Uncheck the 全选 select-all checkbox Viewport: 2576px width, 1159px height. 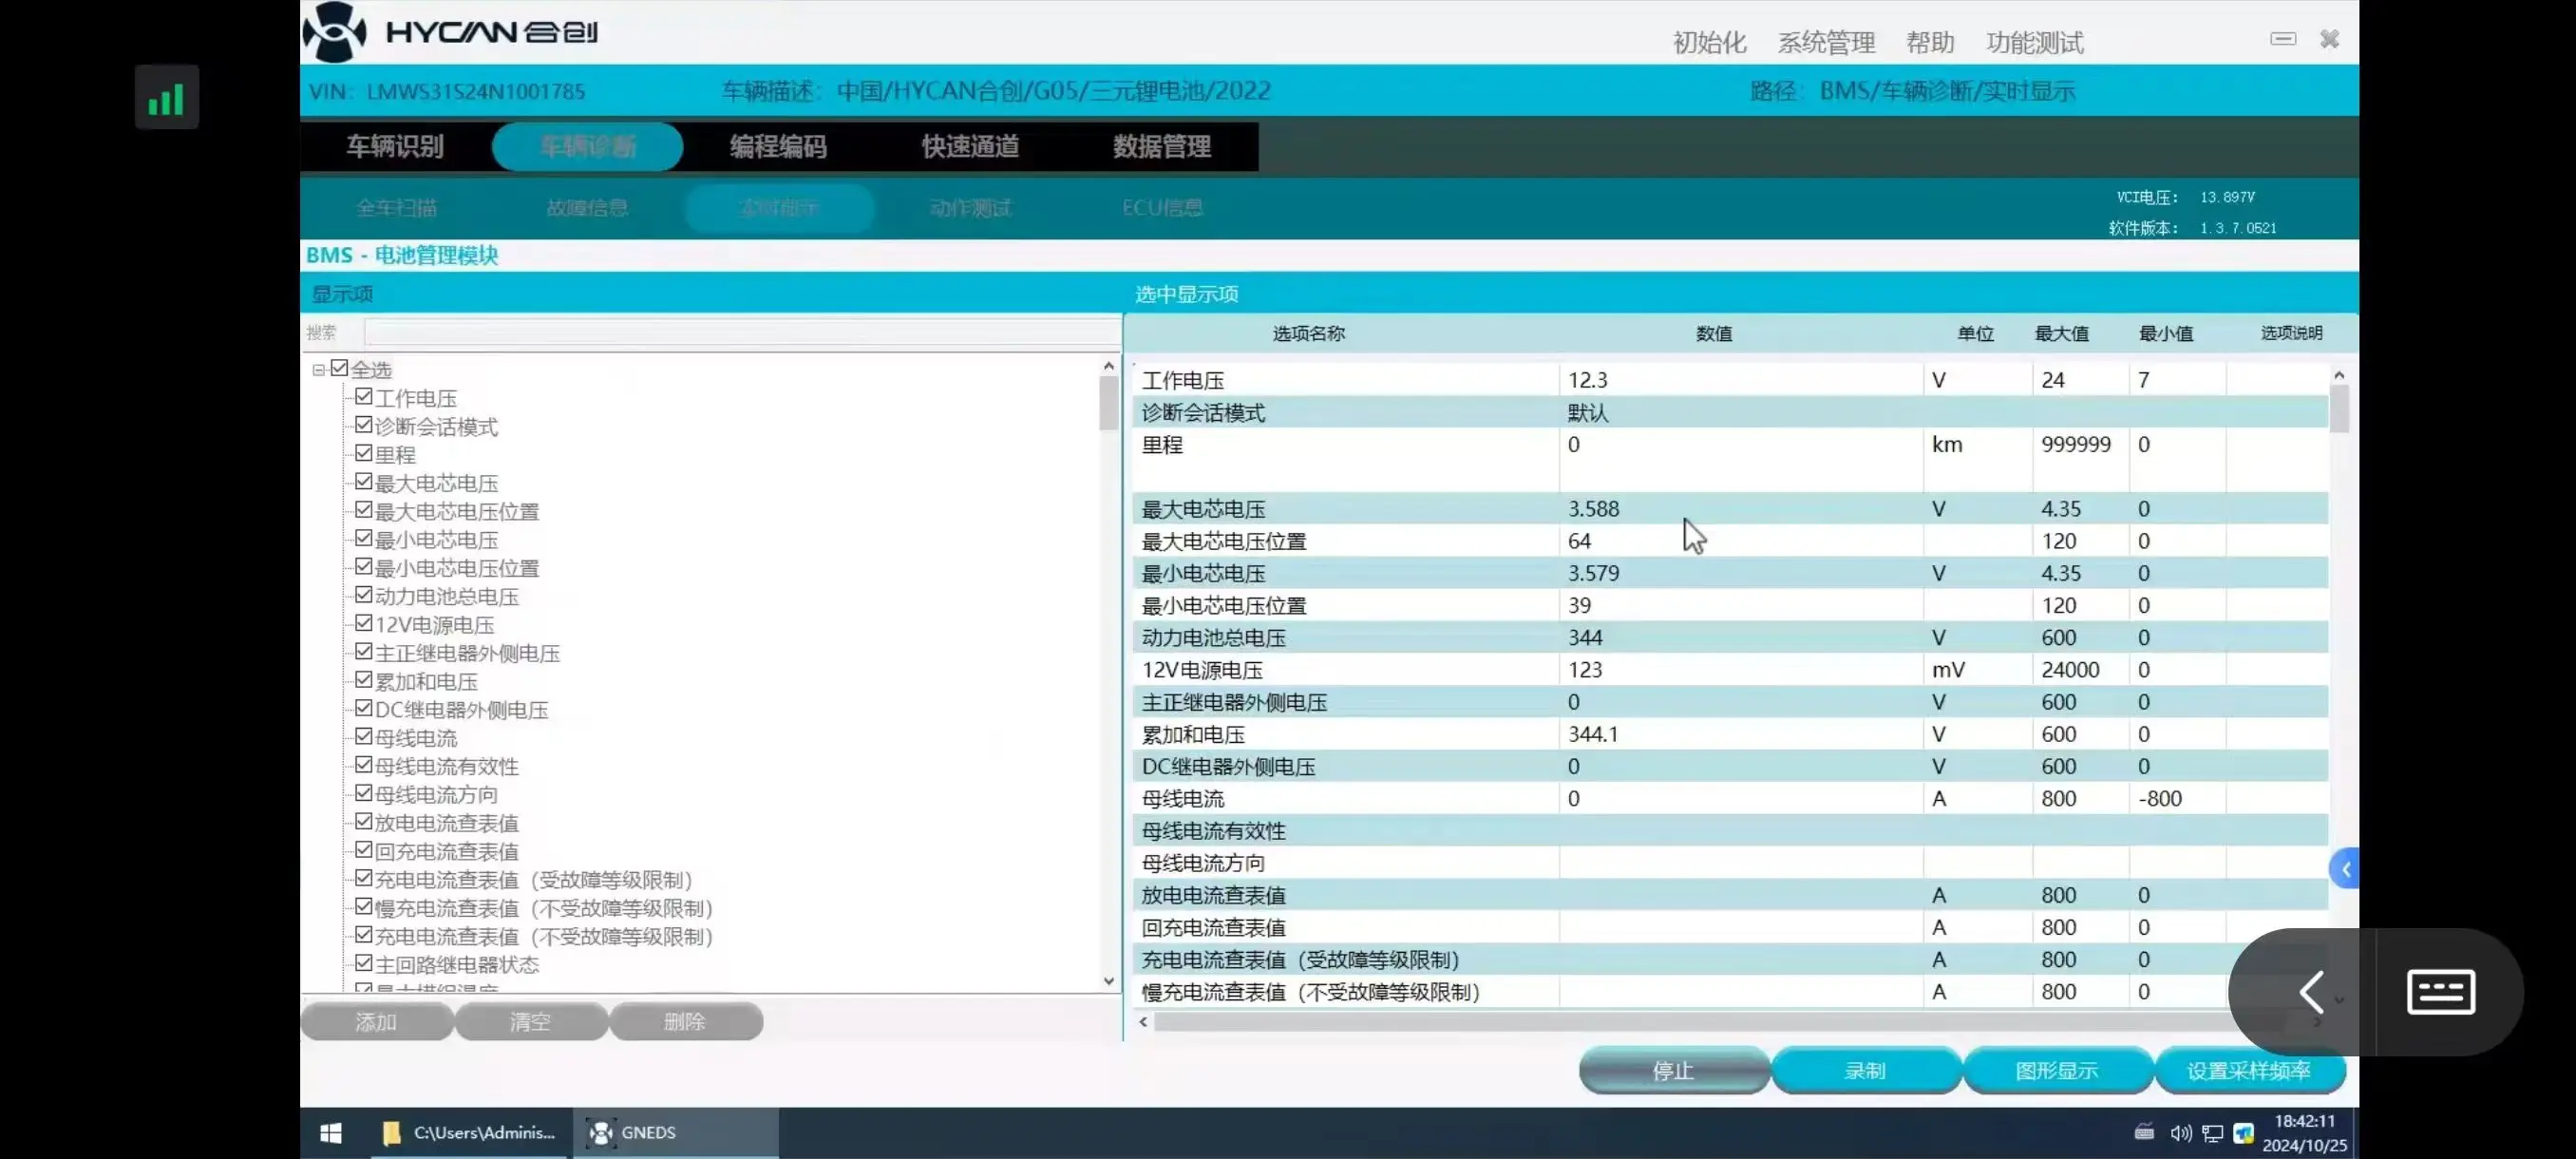(339, 369)
